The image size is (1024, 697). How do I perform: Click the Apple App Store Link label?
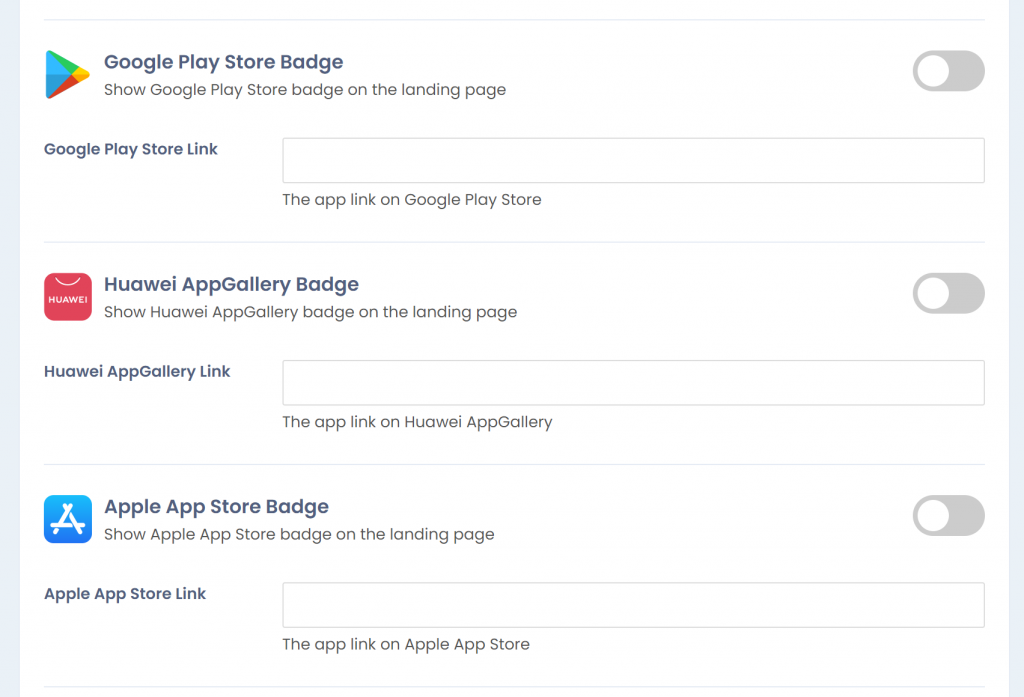tap(125, 593)
